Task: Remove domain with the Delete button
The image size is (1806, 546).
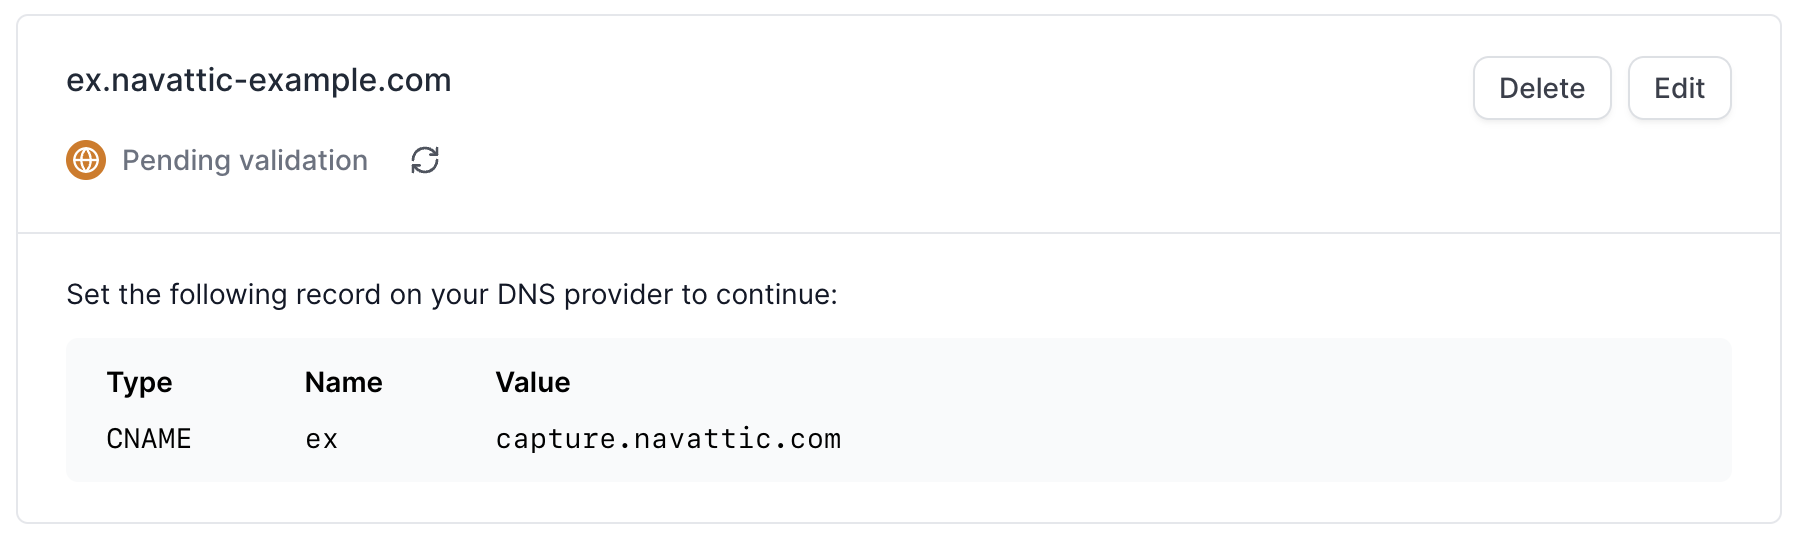Action: (1542, 88)
